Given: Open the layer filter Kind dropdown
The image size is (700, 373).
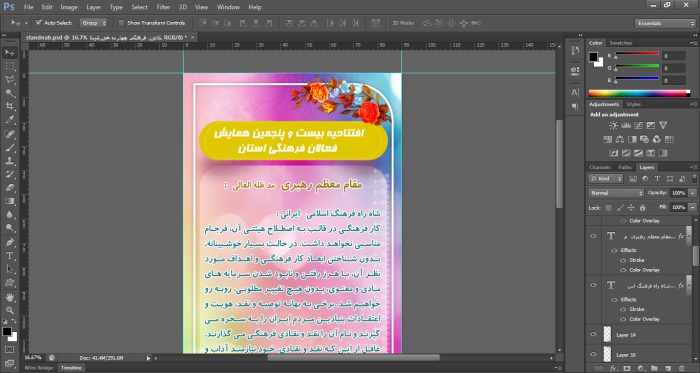Looking at the screenshot, I should point(606,179).
